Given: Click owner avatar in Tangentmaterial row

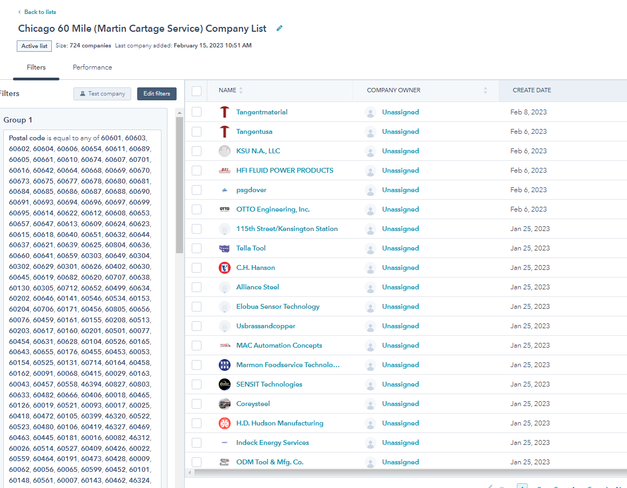Looking at the screenshot, I should coord(371,112).
